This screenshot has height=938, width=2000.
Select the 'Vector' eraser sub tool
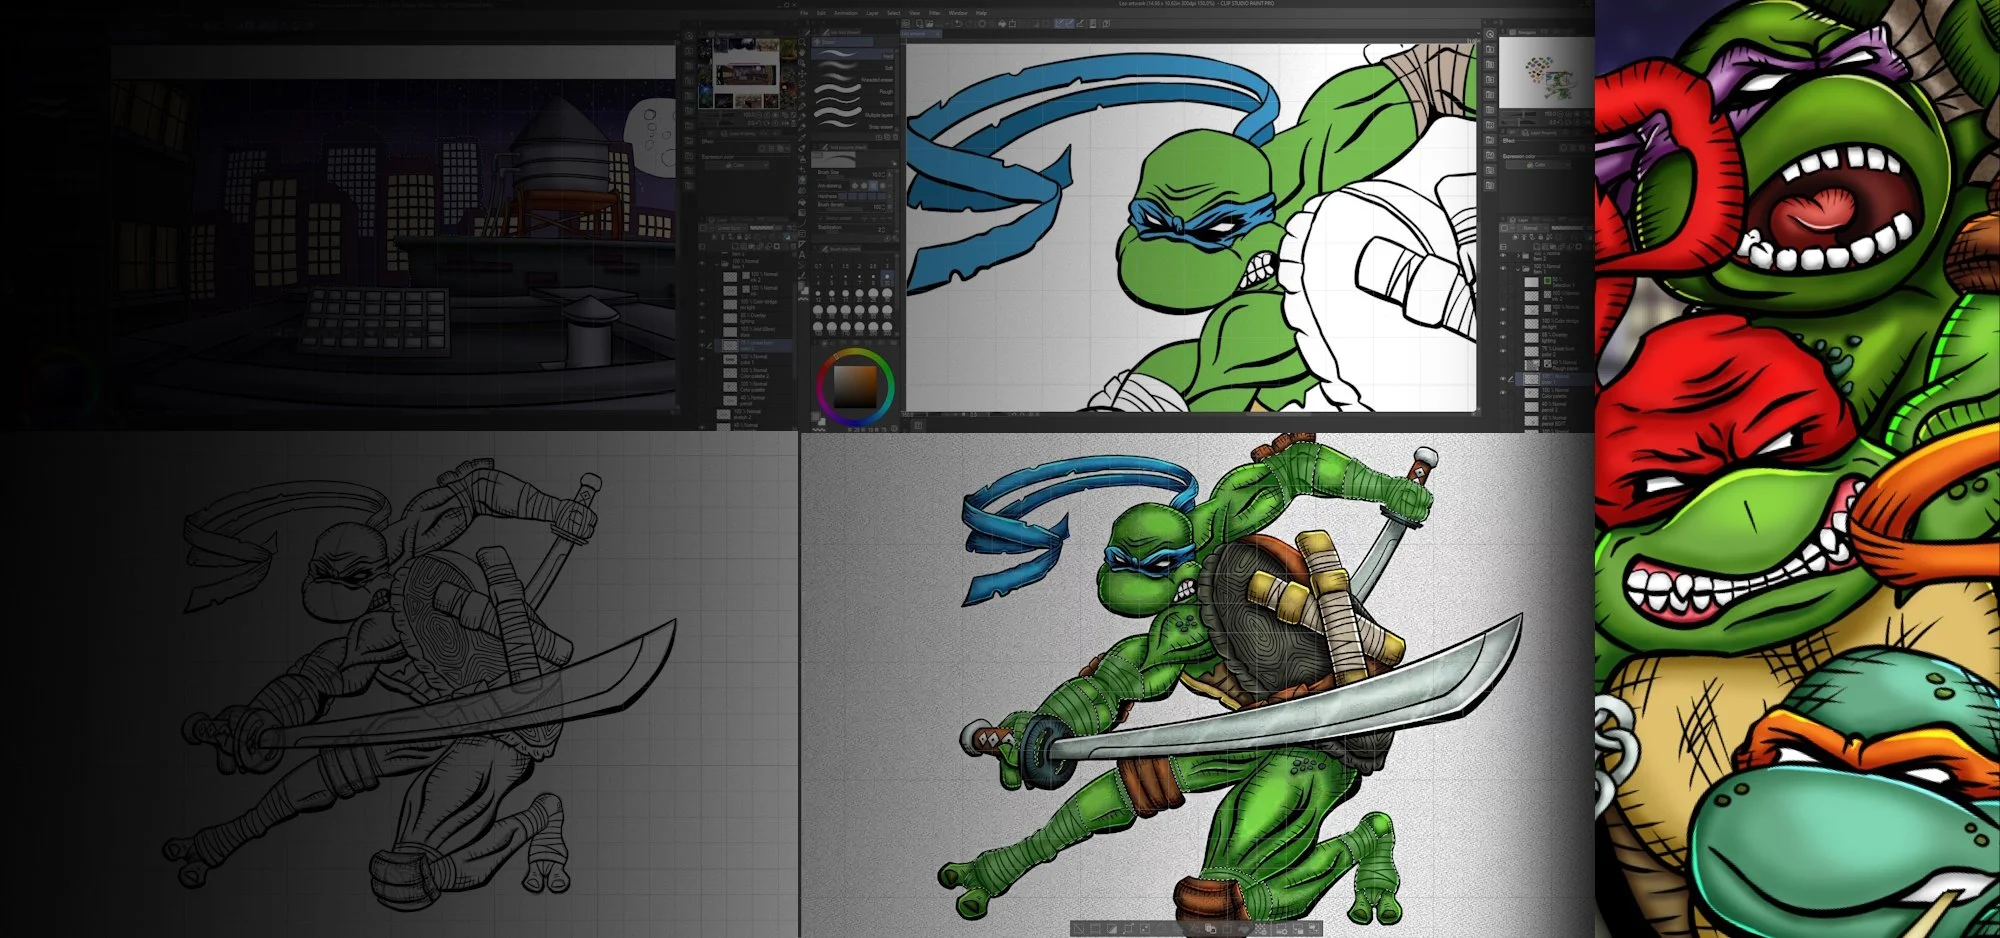click(x=853, y=102)
